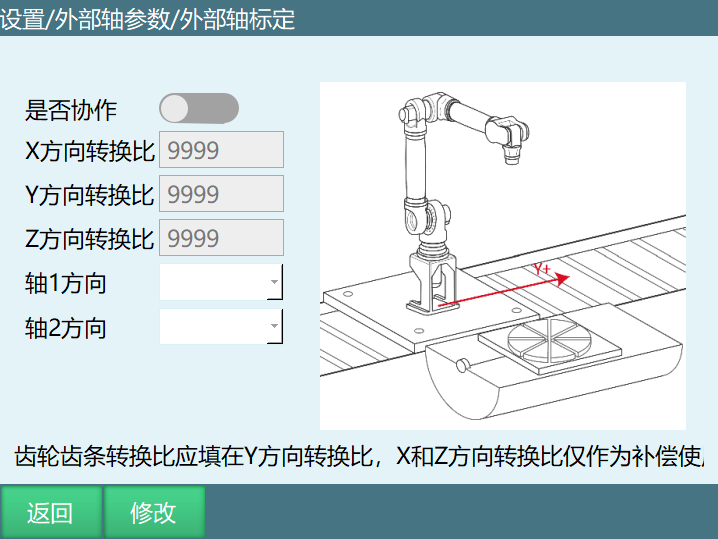Click the 修改 button
Image resolution: width=718 pixels, height=539 pixels.
click(154, 512)
